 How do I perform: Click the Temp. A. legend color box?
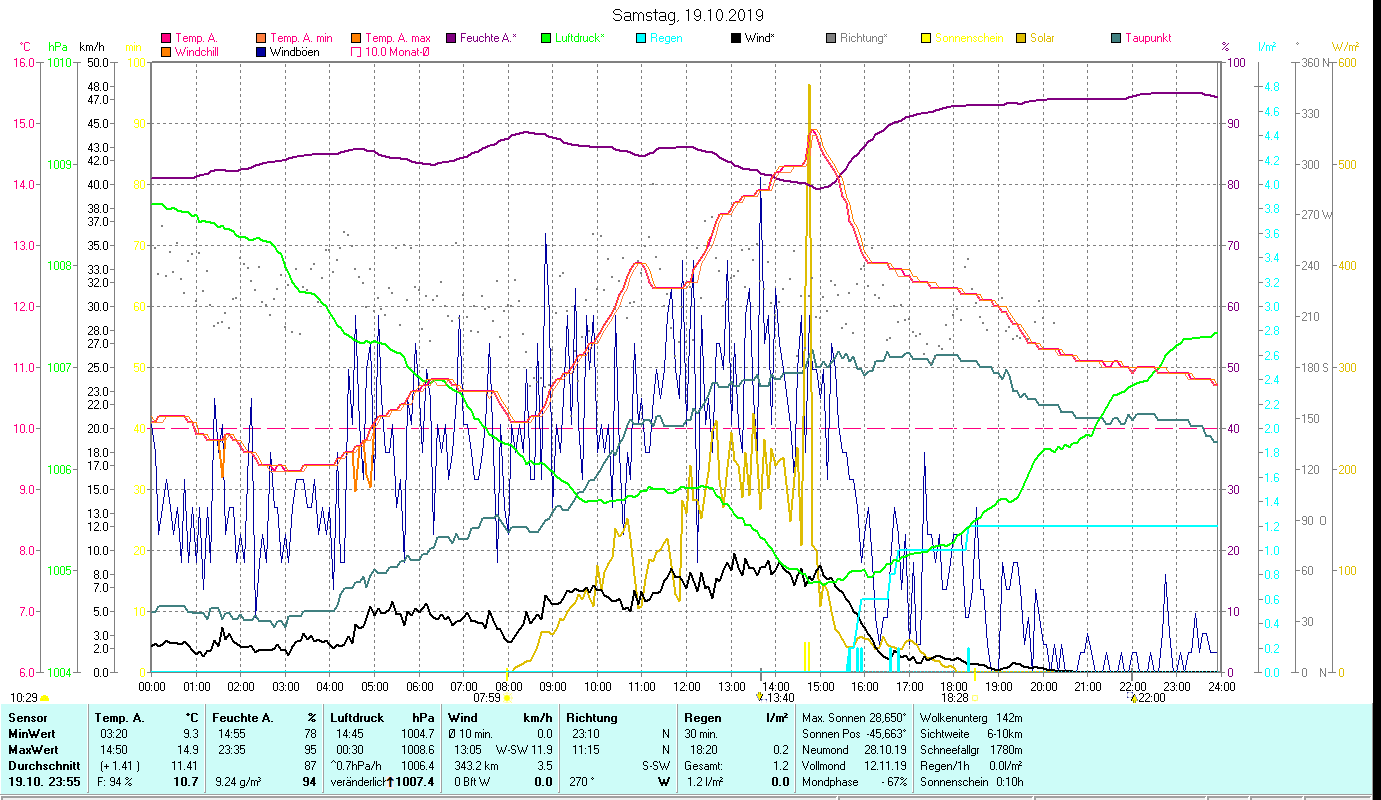pyautogui.click(x=165, y=39)
